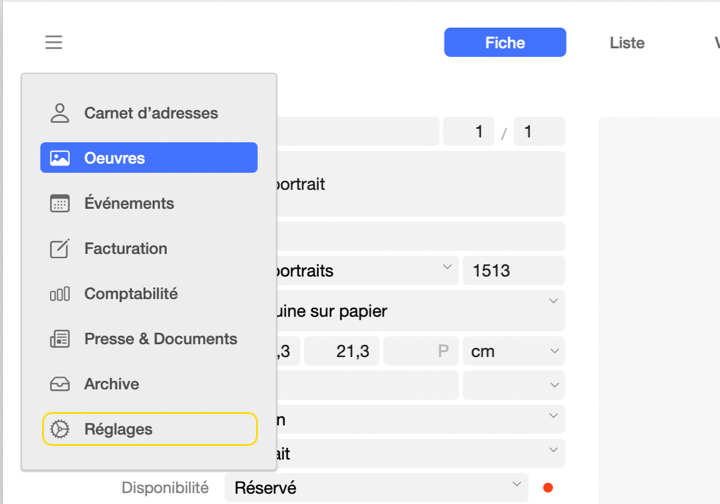Switch to the Fiche view tab
The height and width of the screenshot is (504, 720).
pyautogui.click(x=505, y=42)
